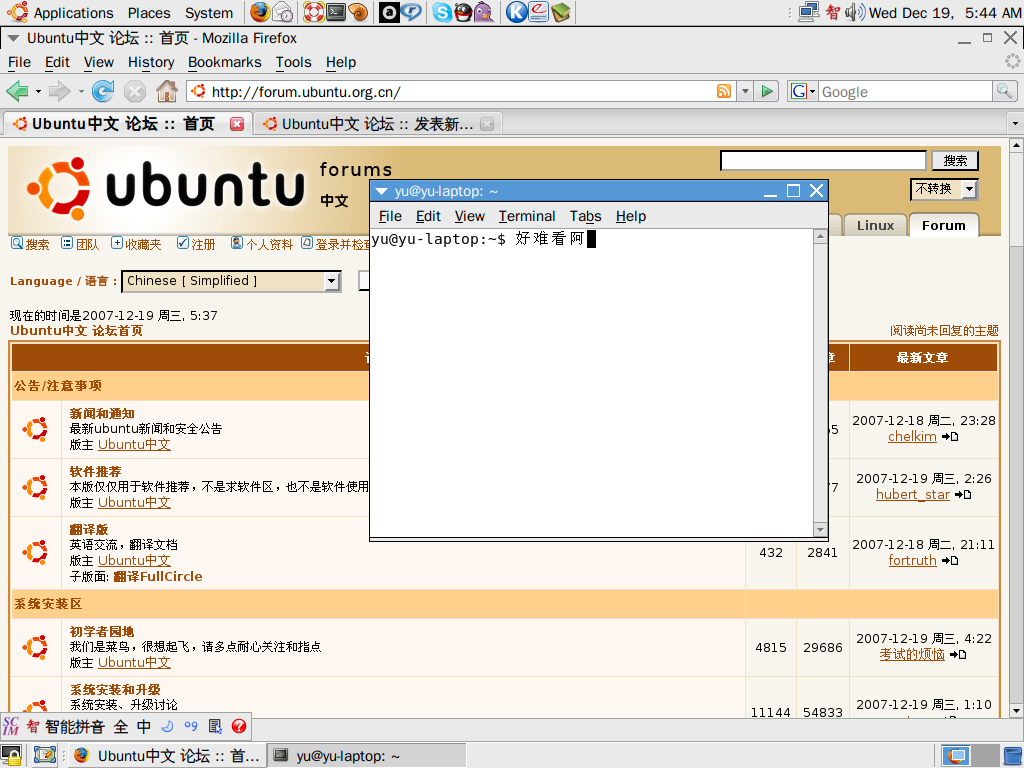
Task: Click the Google search input box
Action: [x=906, y=91]
